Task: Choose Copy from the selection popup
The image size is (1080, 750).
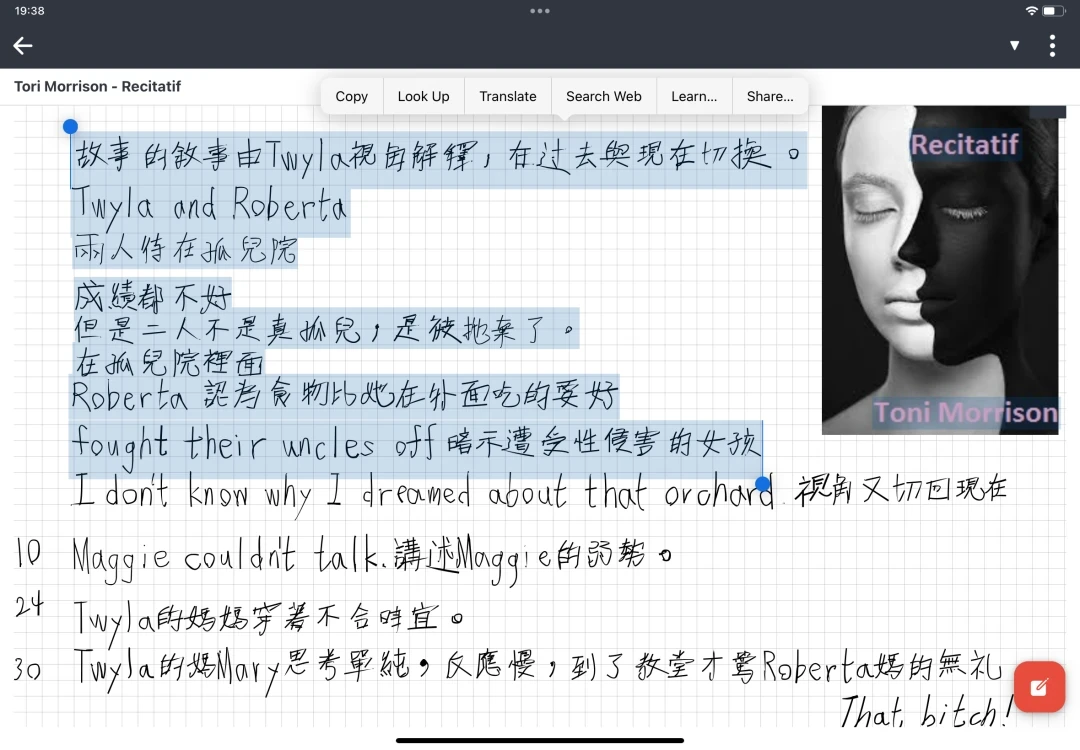Action: pyautogui.click(x=351, y=96)
